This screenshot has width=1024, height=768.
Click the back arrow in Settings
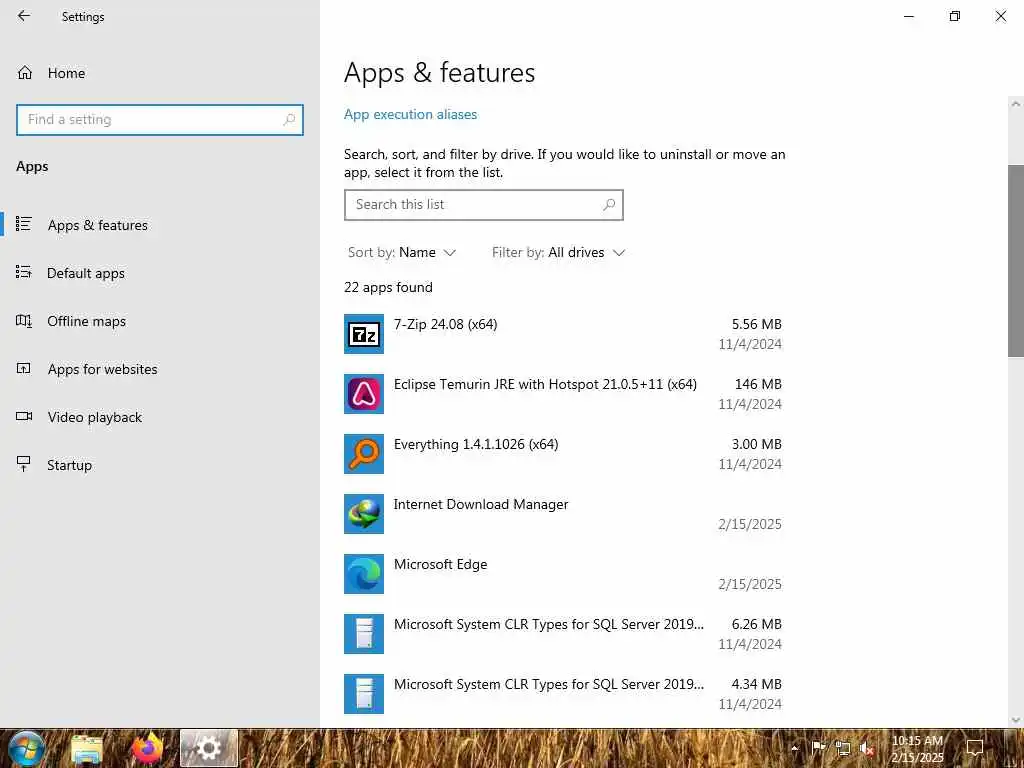click(x=24, y=16)
